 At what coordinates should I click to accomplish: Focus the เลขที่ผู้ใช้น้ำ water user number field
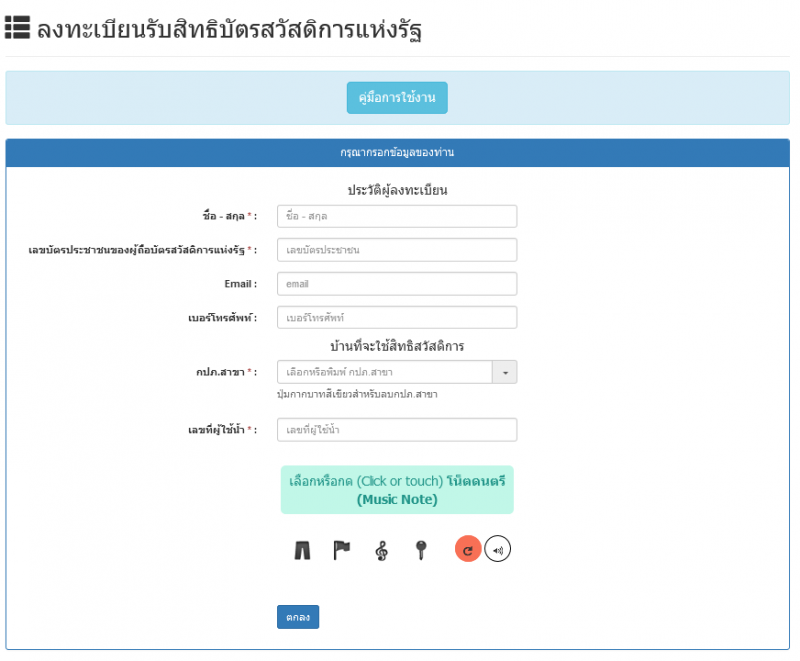[396, 430]
